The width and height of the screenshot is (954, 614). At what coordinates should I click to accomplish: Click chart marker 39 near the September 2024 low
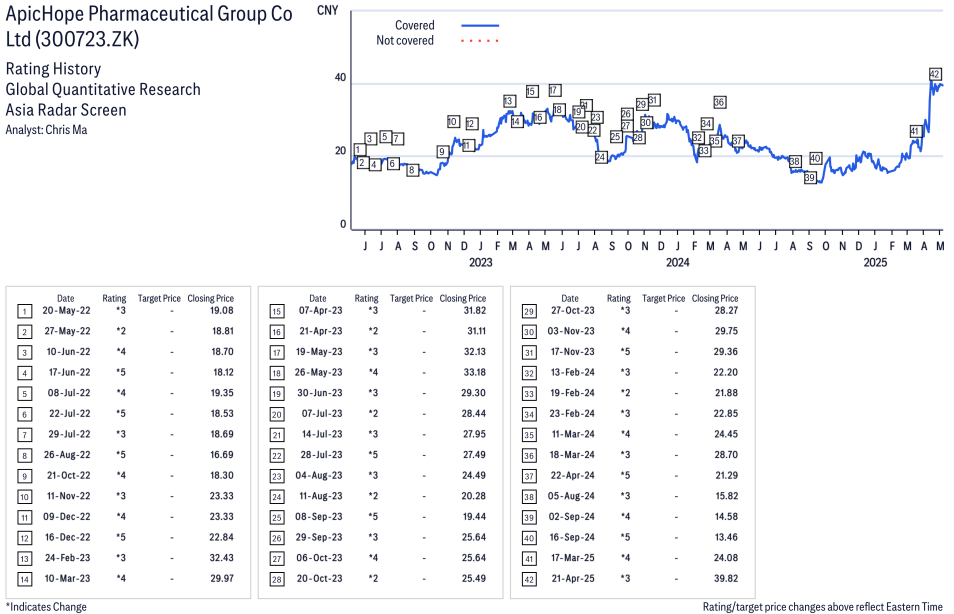810,178
